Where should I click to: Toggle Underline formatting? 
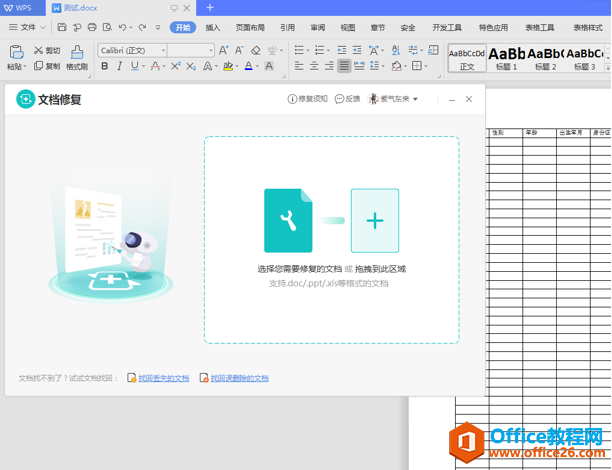pos(135,66)
